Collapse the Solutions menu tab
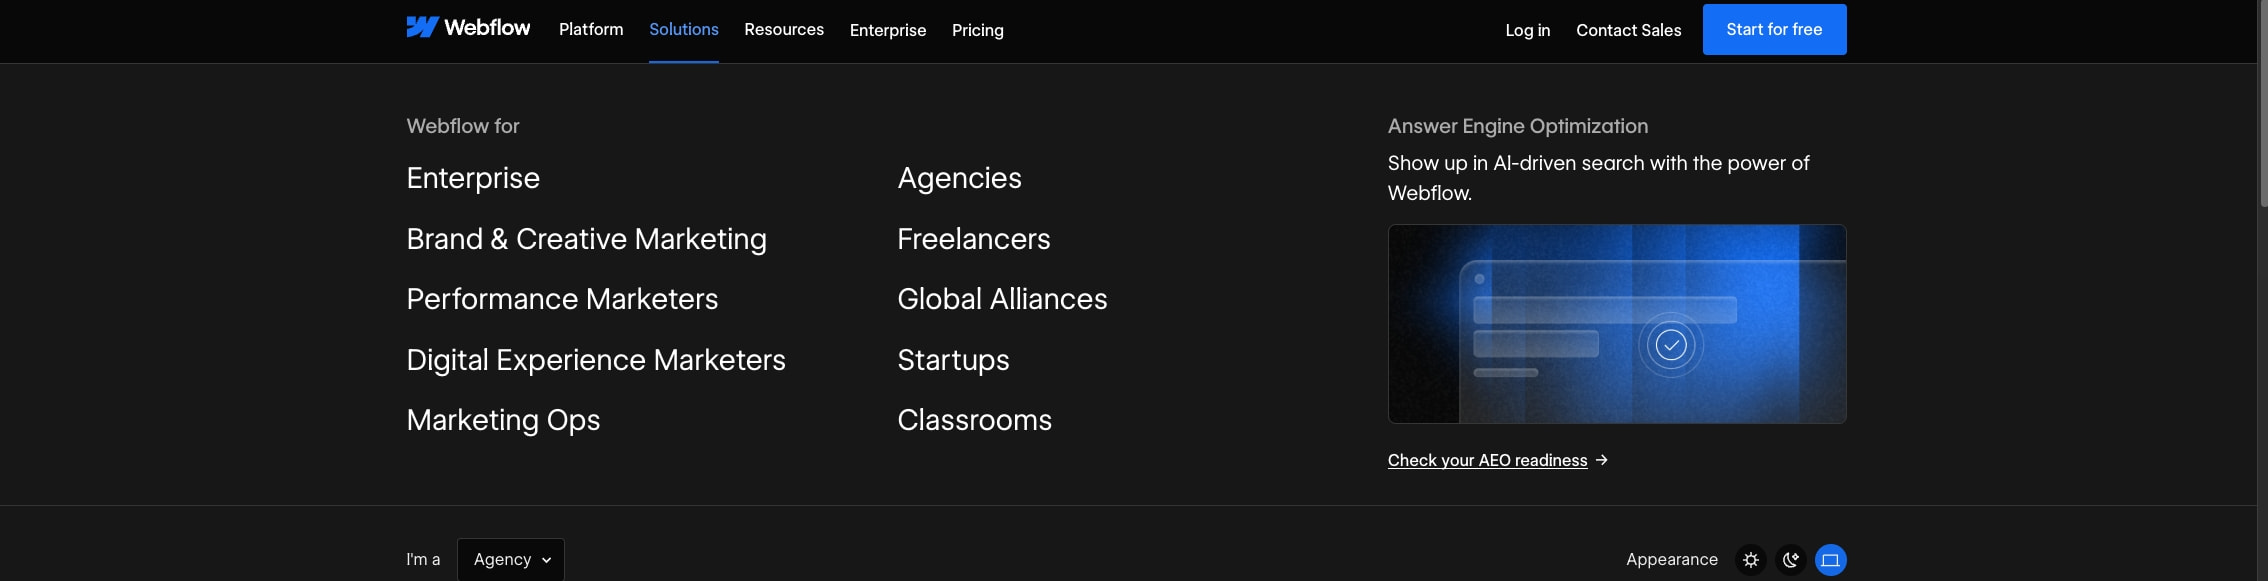 point(684,30)
